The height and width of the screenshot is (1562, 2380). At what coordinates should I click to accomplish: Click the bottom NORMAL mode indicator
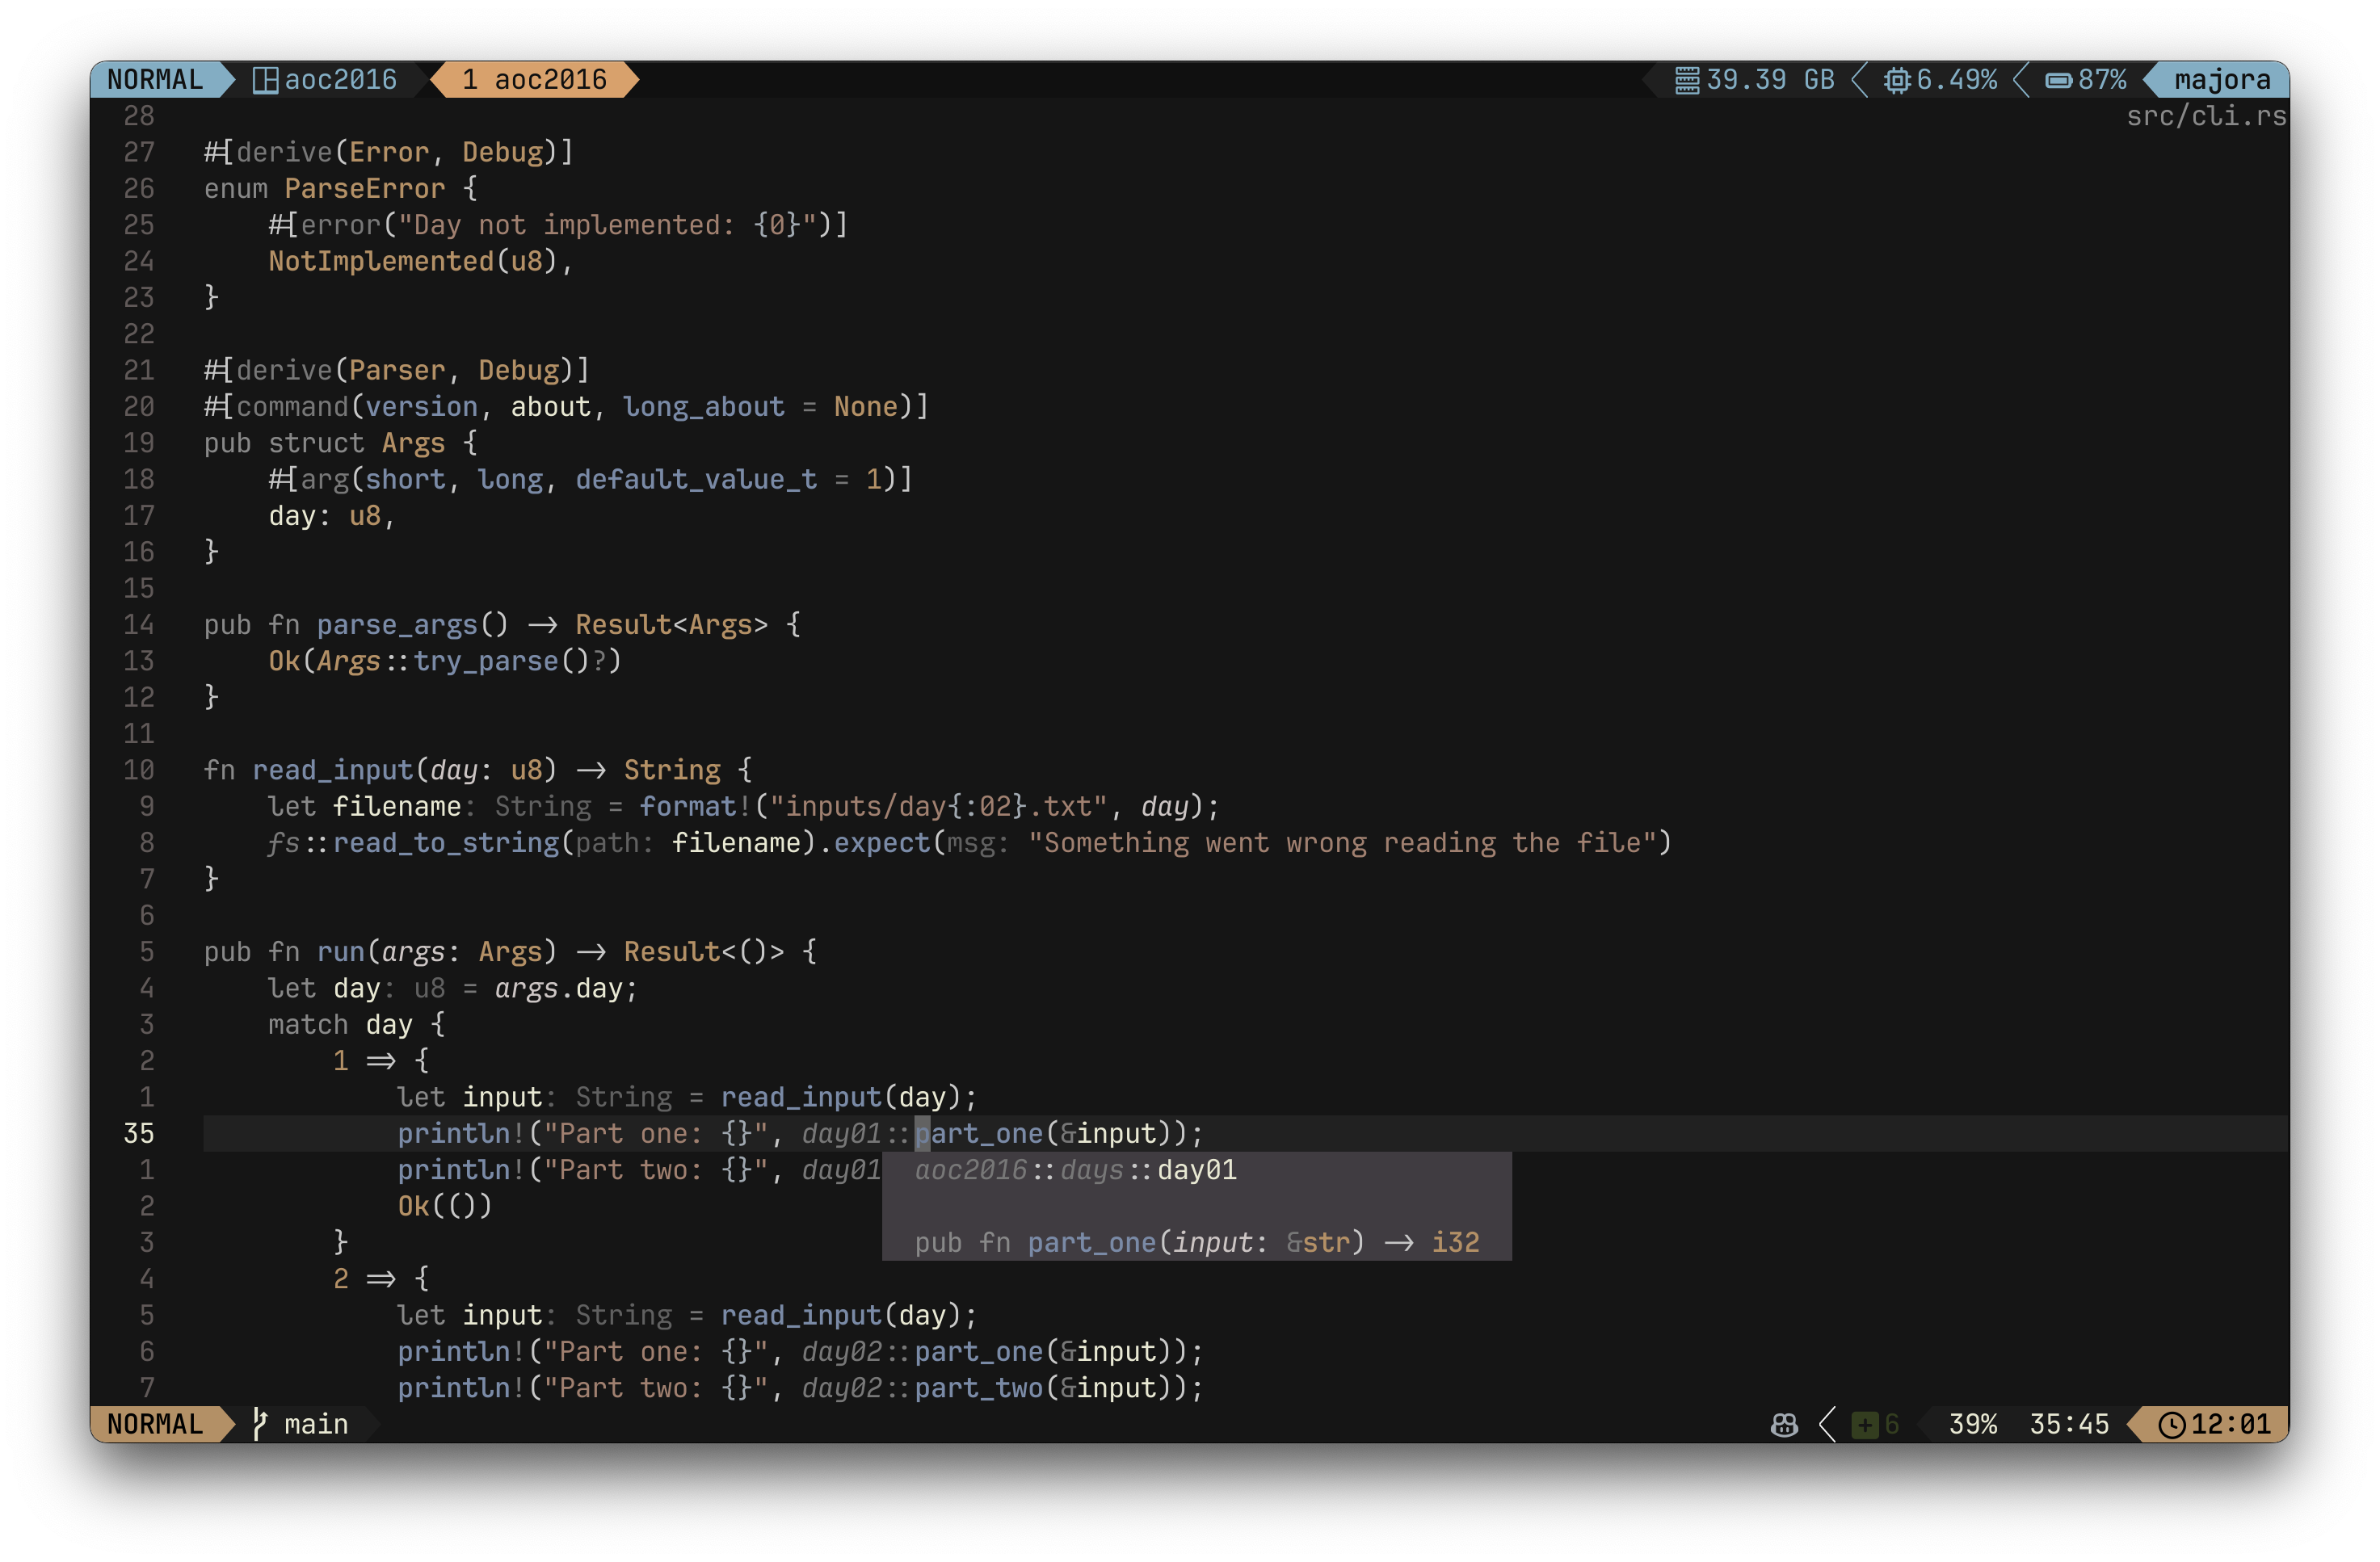[155, 1424]
